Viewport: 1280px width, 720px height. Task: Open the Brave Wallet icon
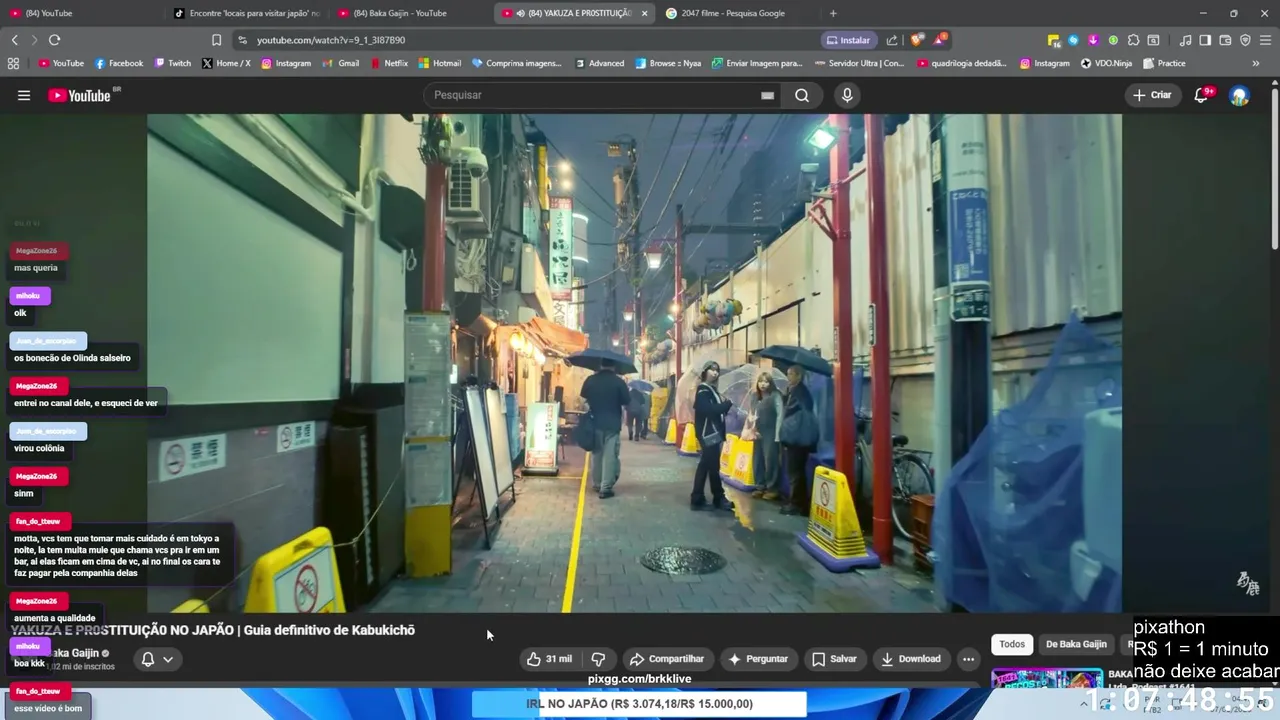[x=1225, y=40]
